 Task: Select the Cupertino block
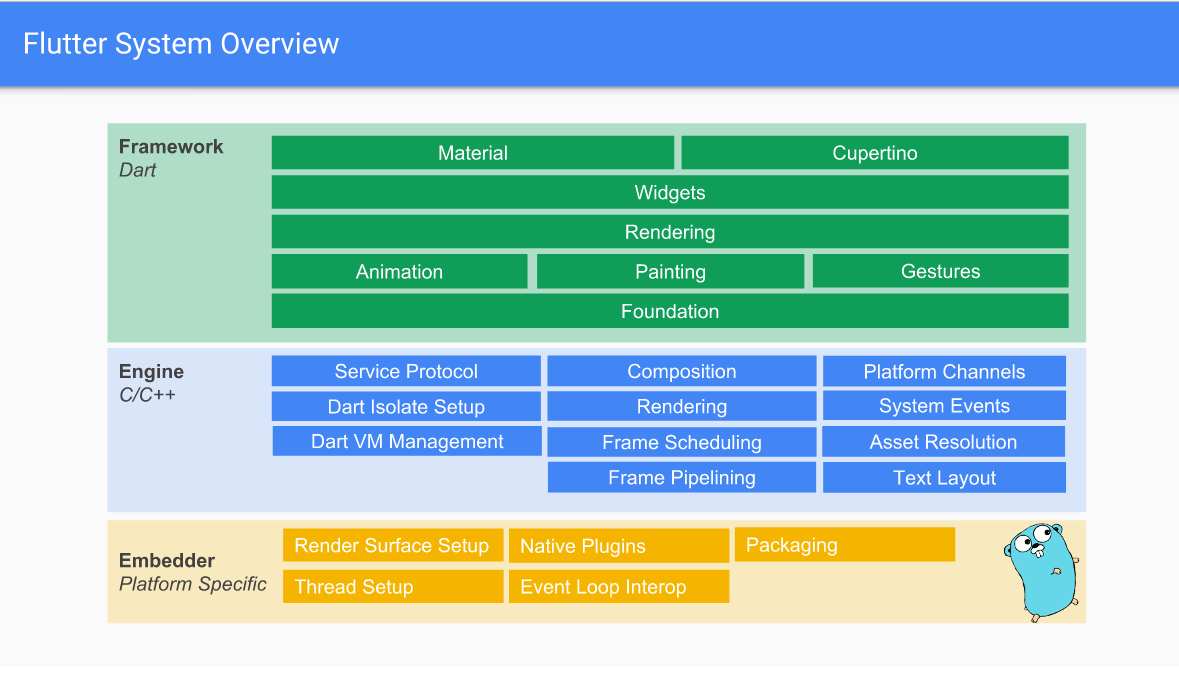click(874, 153)
